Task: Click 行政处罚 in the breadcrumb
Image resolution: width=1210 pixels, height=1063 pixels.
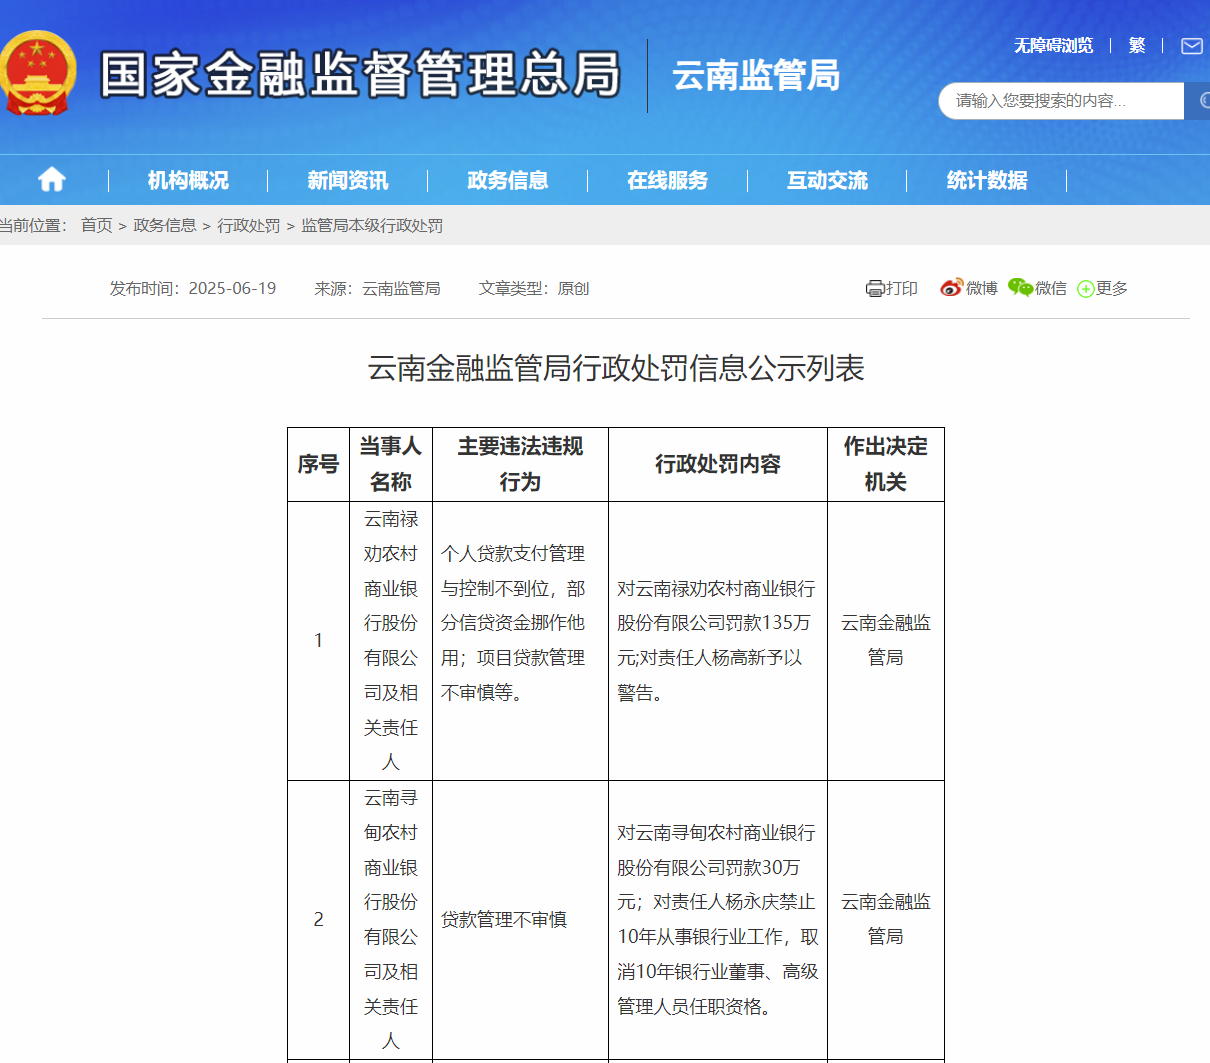Action: pyautogui.click(x=249, y=226)
